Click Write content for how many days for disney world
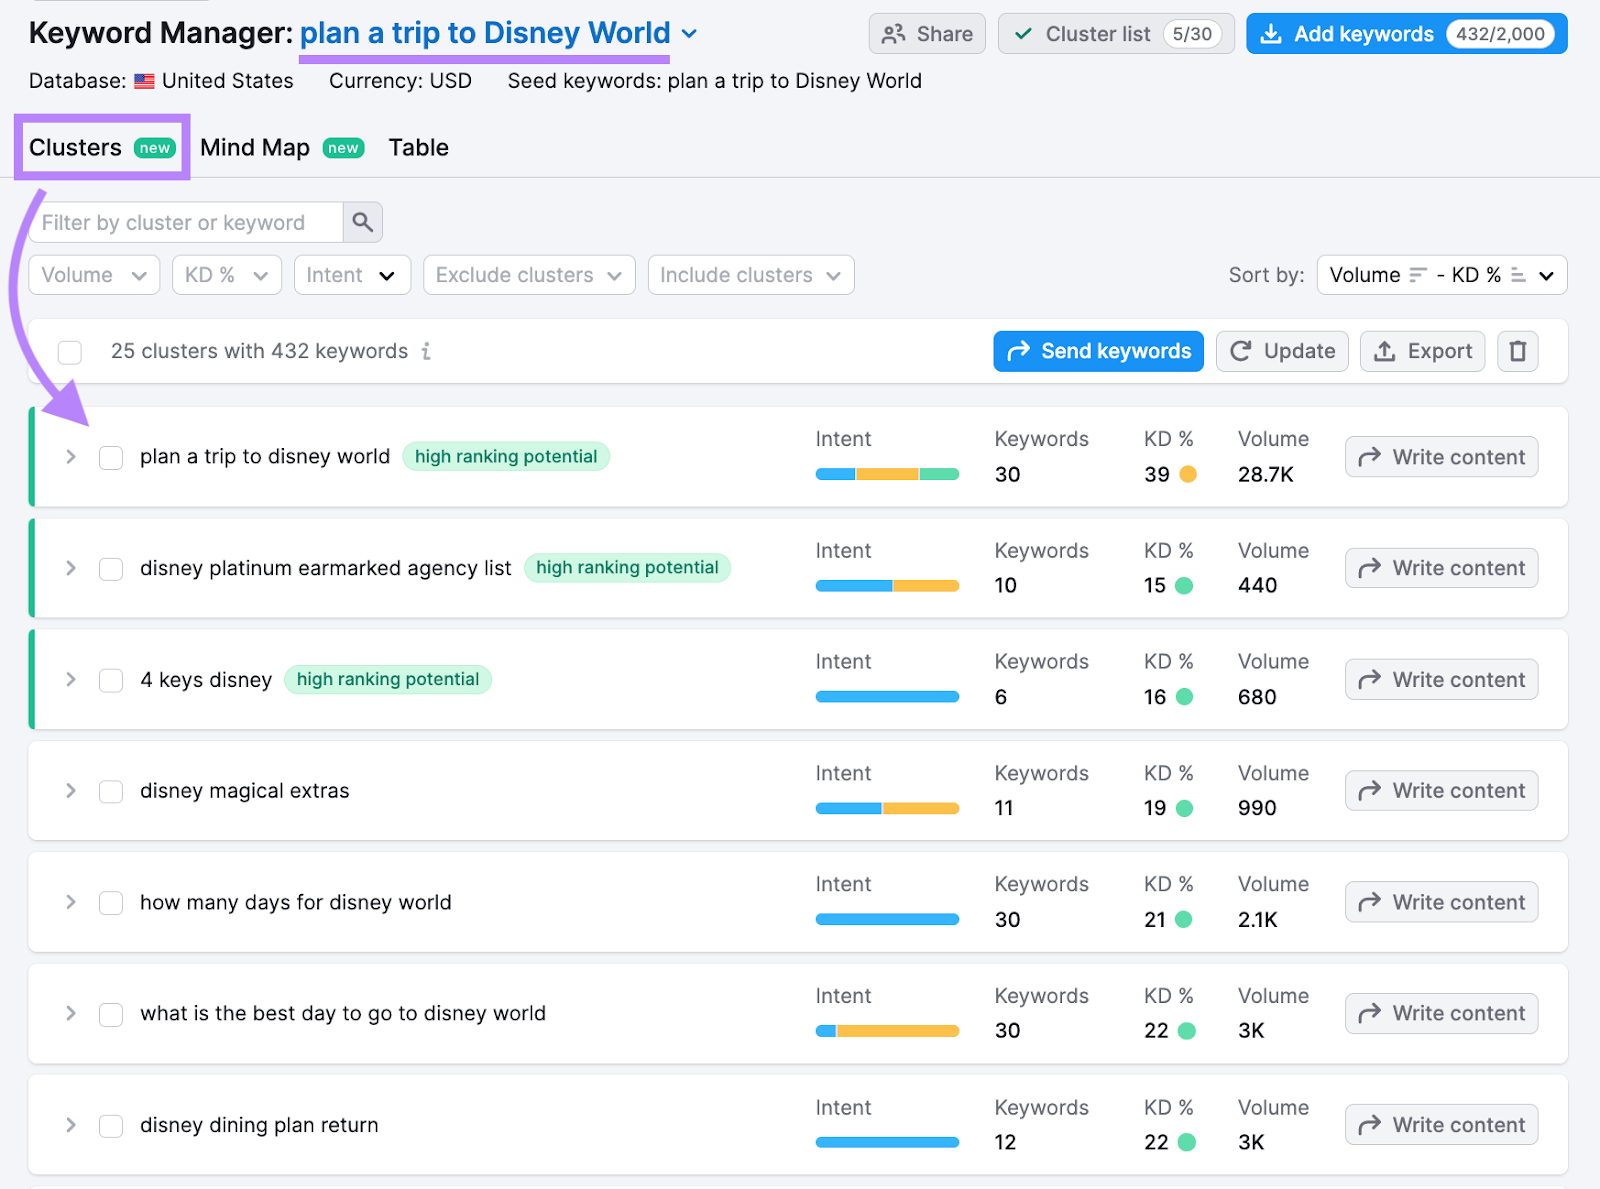Viewport: 1600px width, 1189px height. (x=1441, y=902)
